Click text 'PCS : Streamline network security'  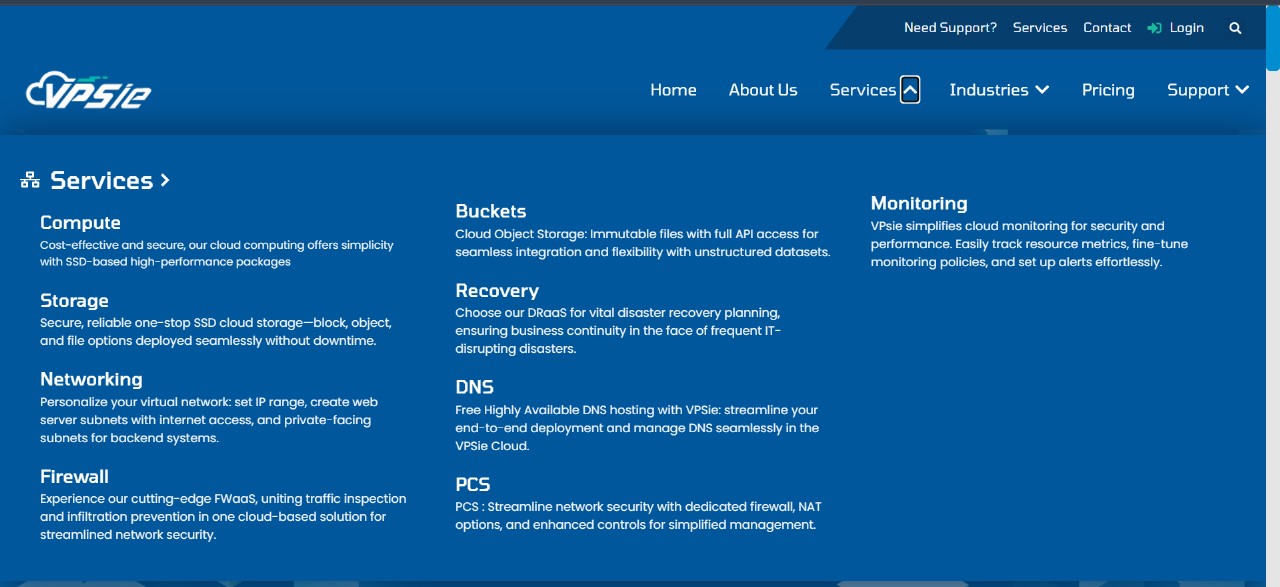tap(565, 507)
